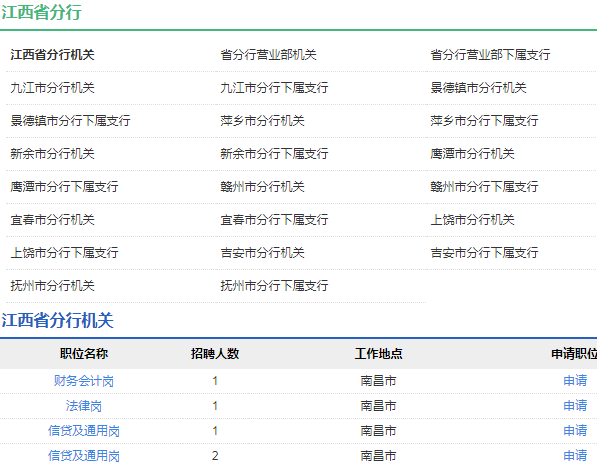Choose 萍乡市分行机关 branch
Viewport: 597px width, 467px height.
(262, 121)
